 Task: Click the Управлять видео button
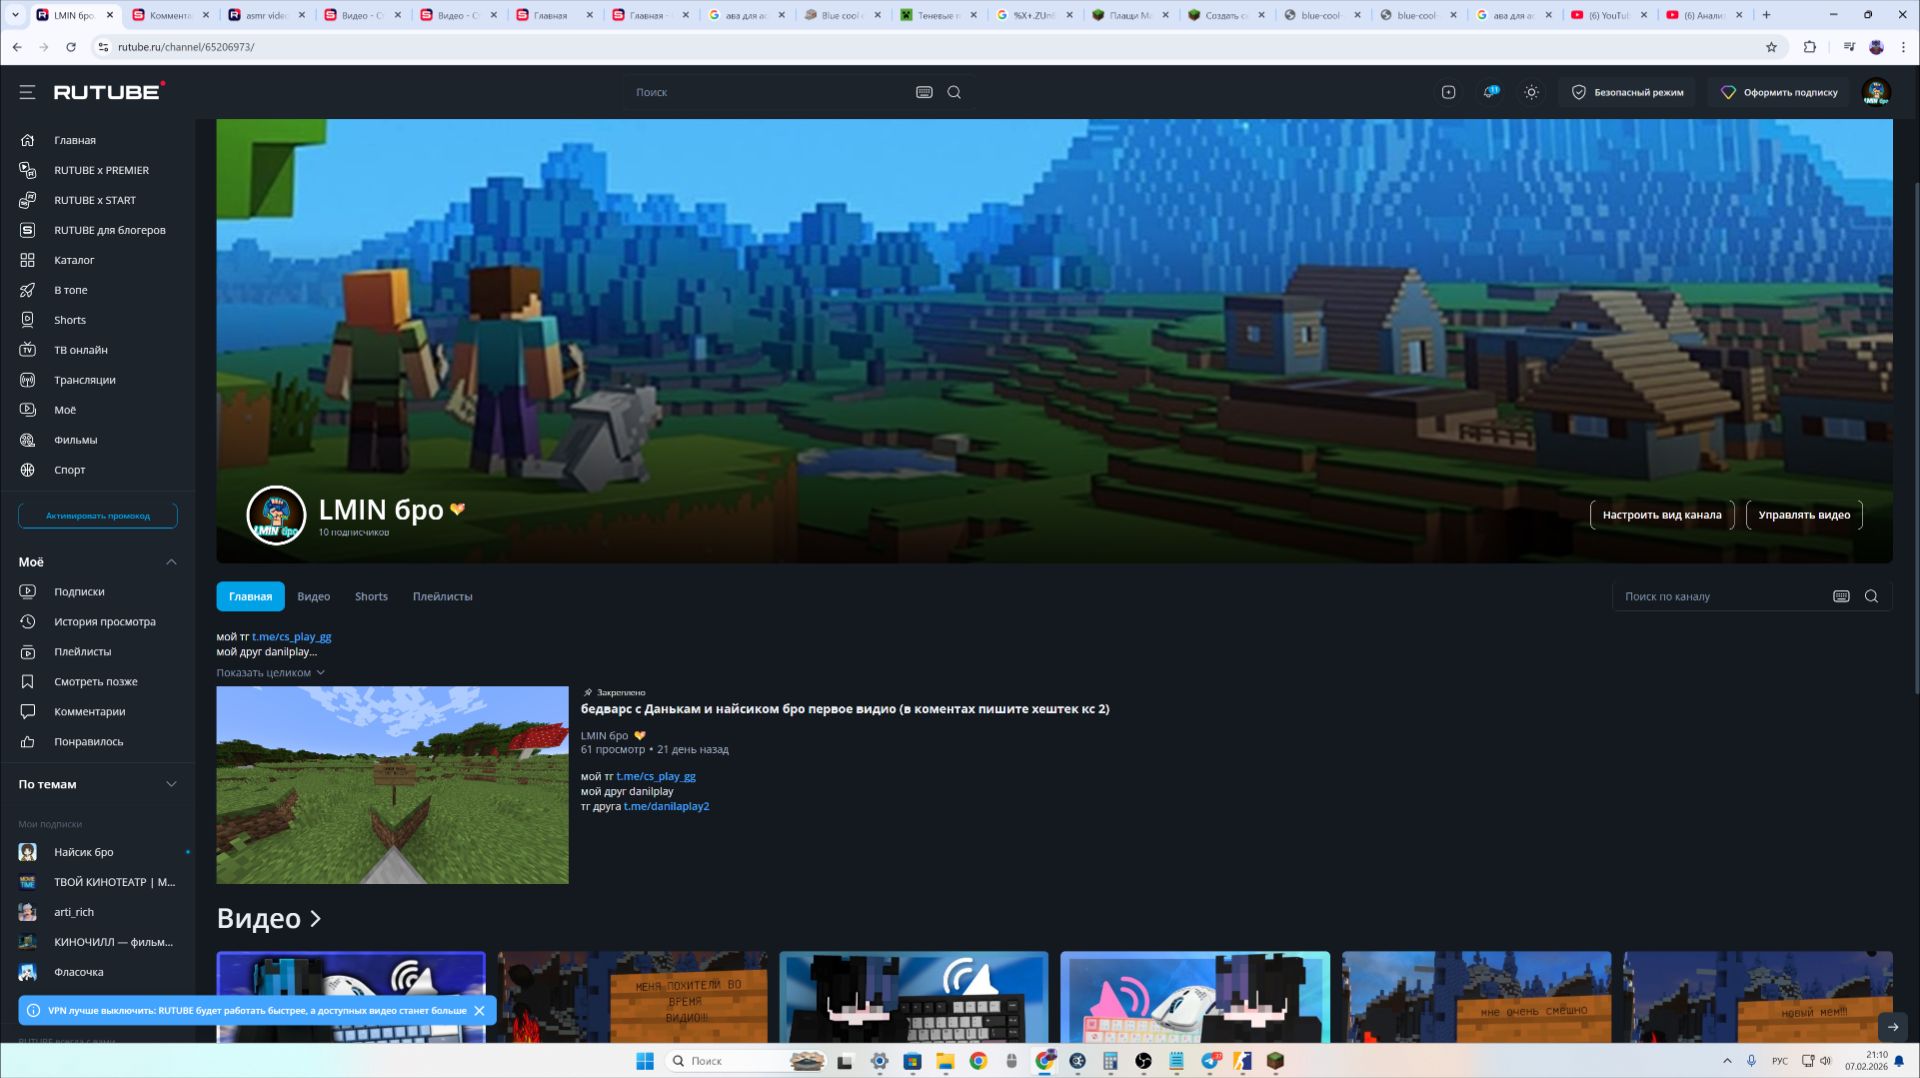click(x=1804, y=515)
